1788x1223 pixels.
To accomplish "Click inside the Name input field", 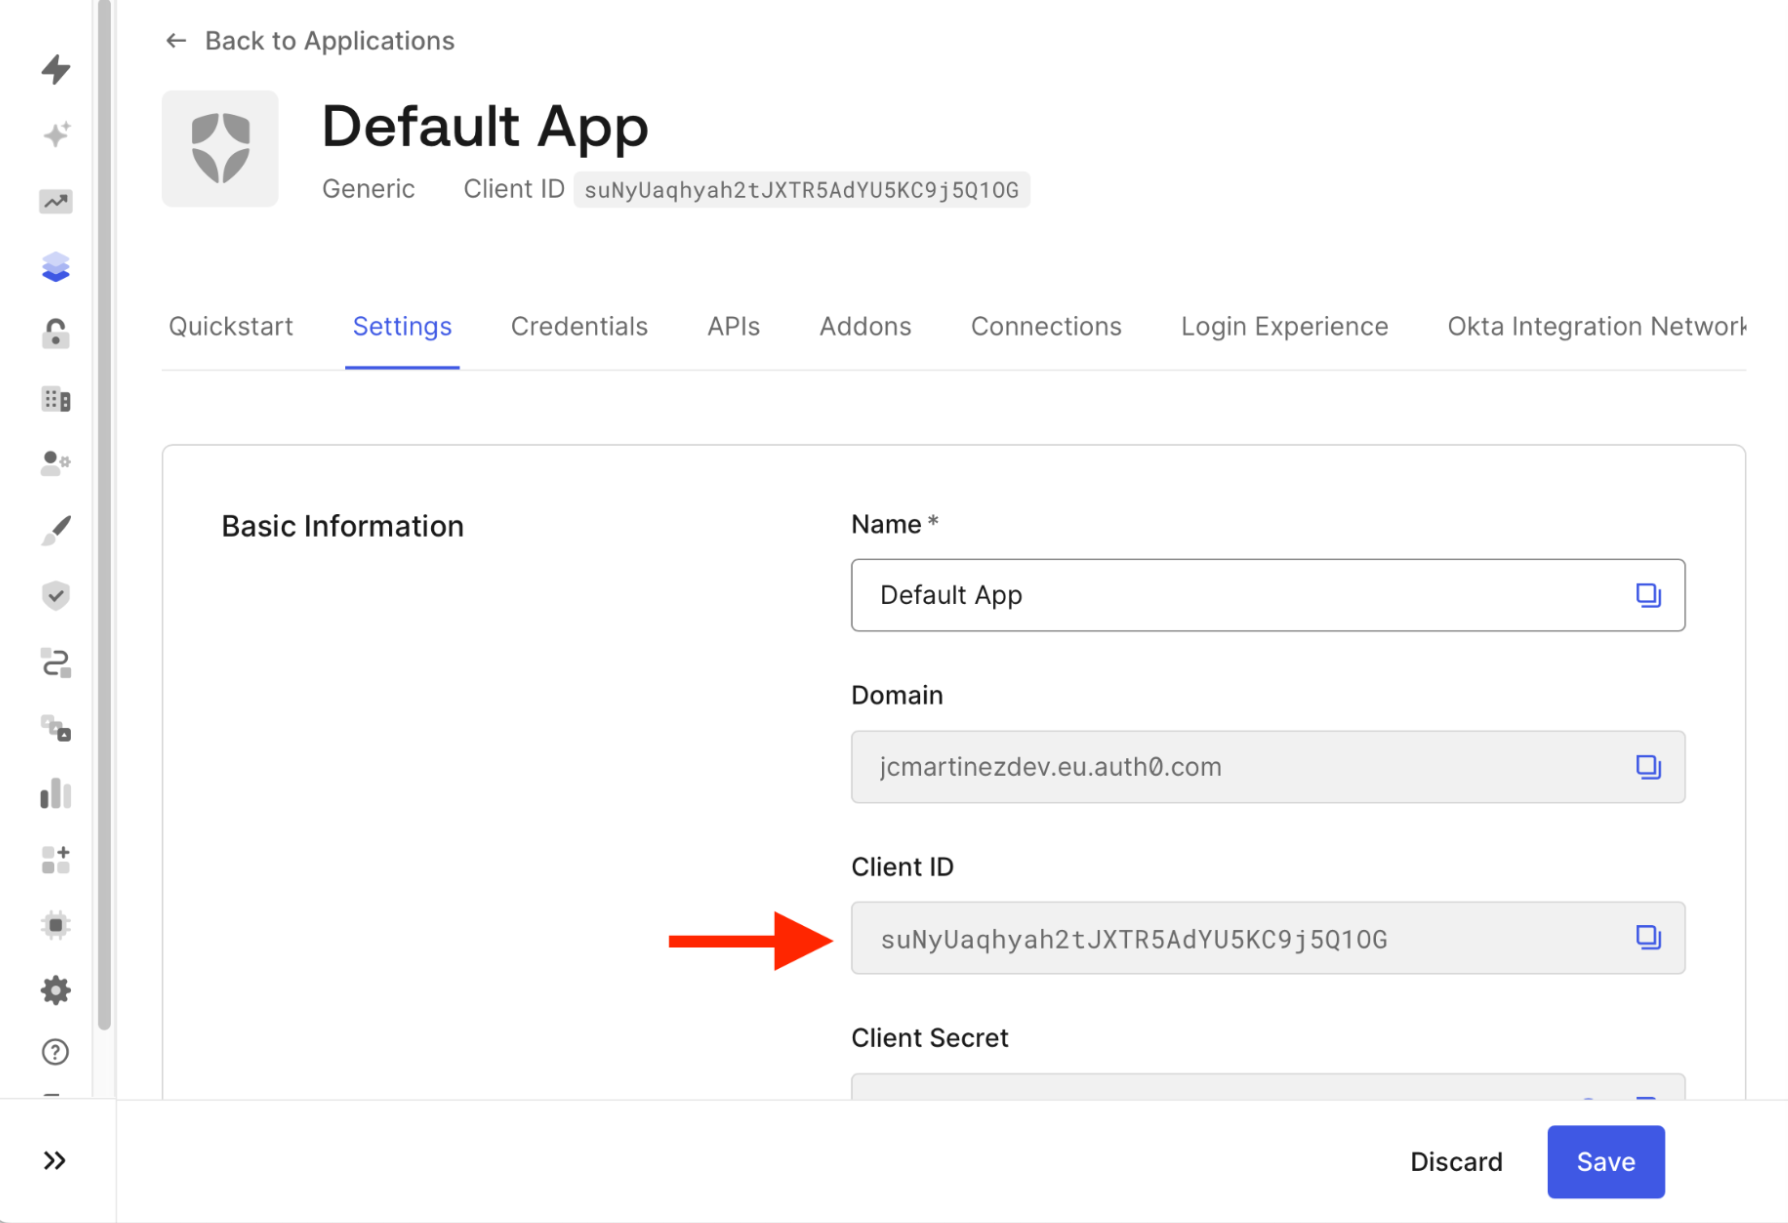I will [x=1150, y=595].
